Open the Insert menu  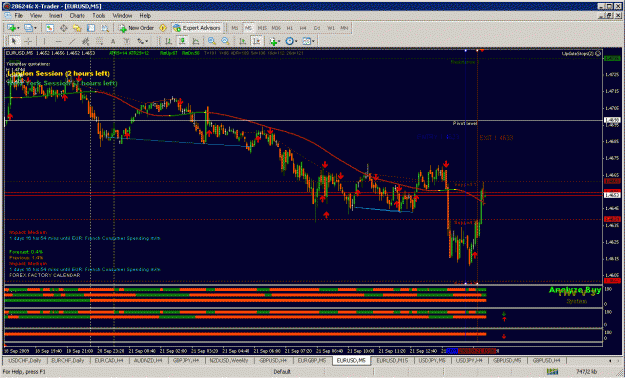pos(56,16)
